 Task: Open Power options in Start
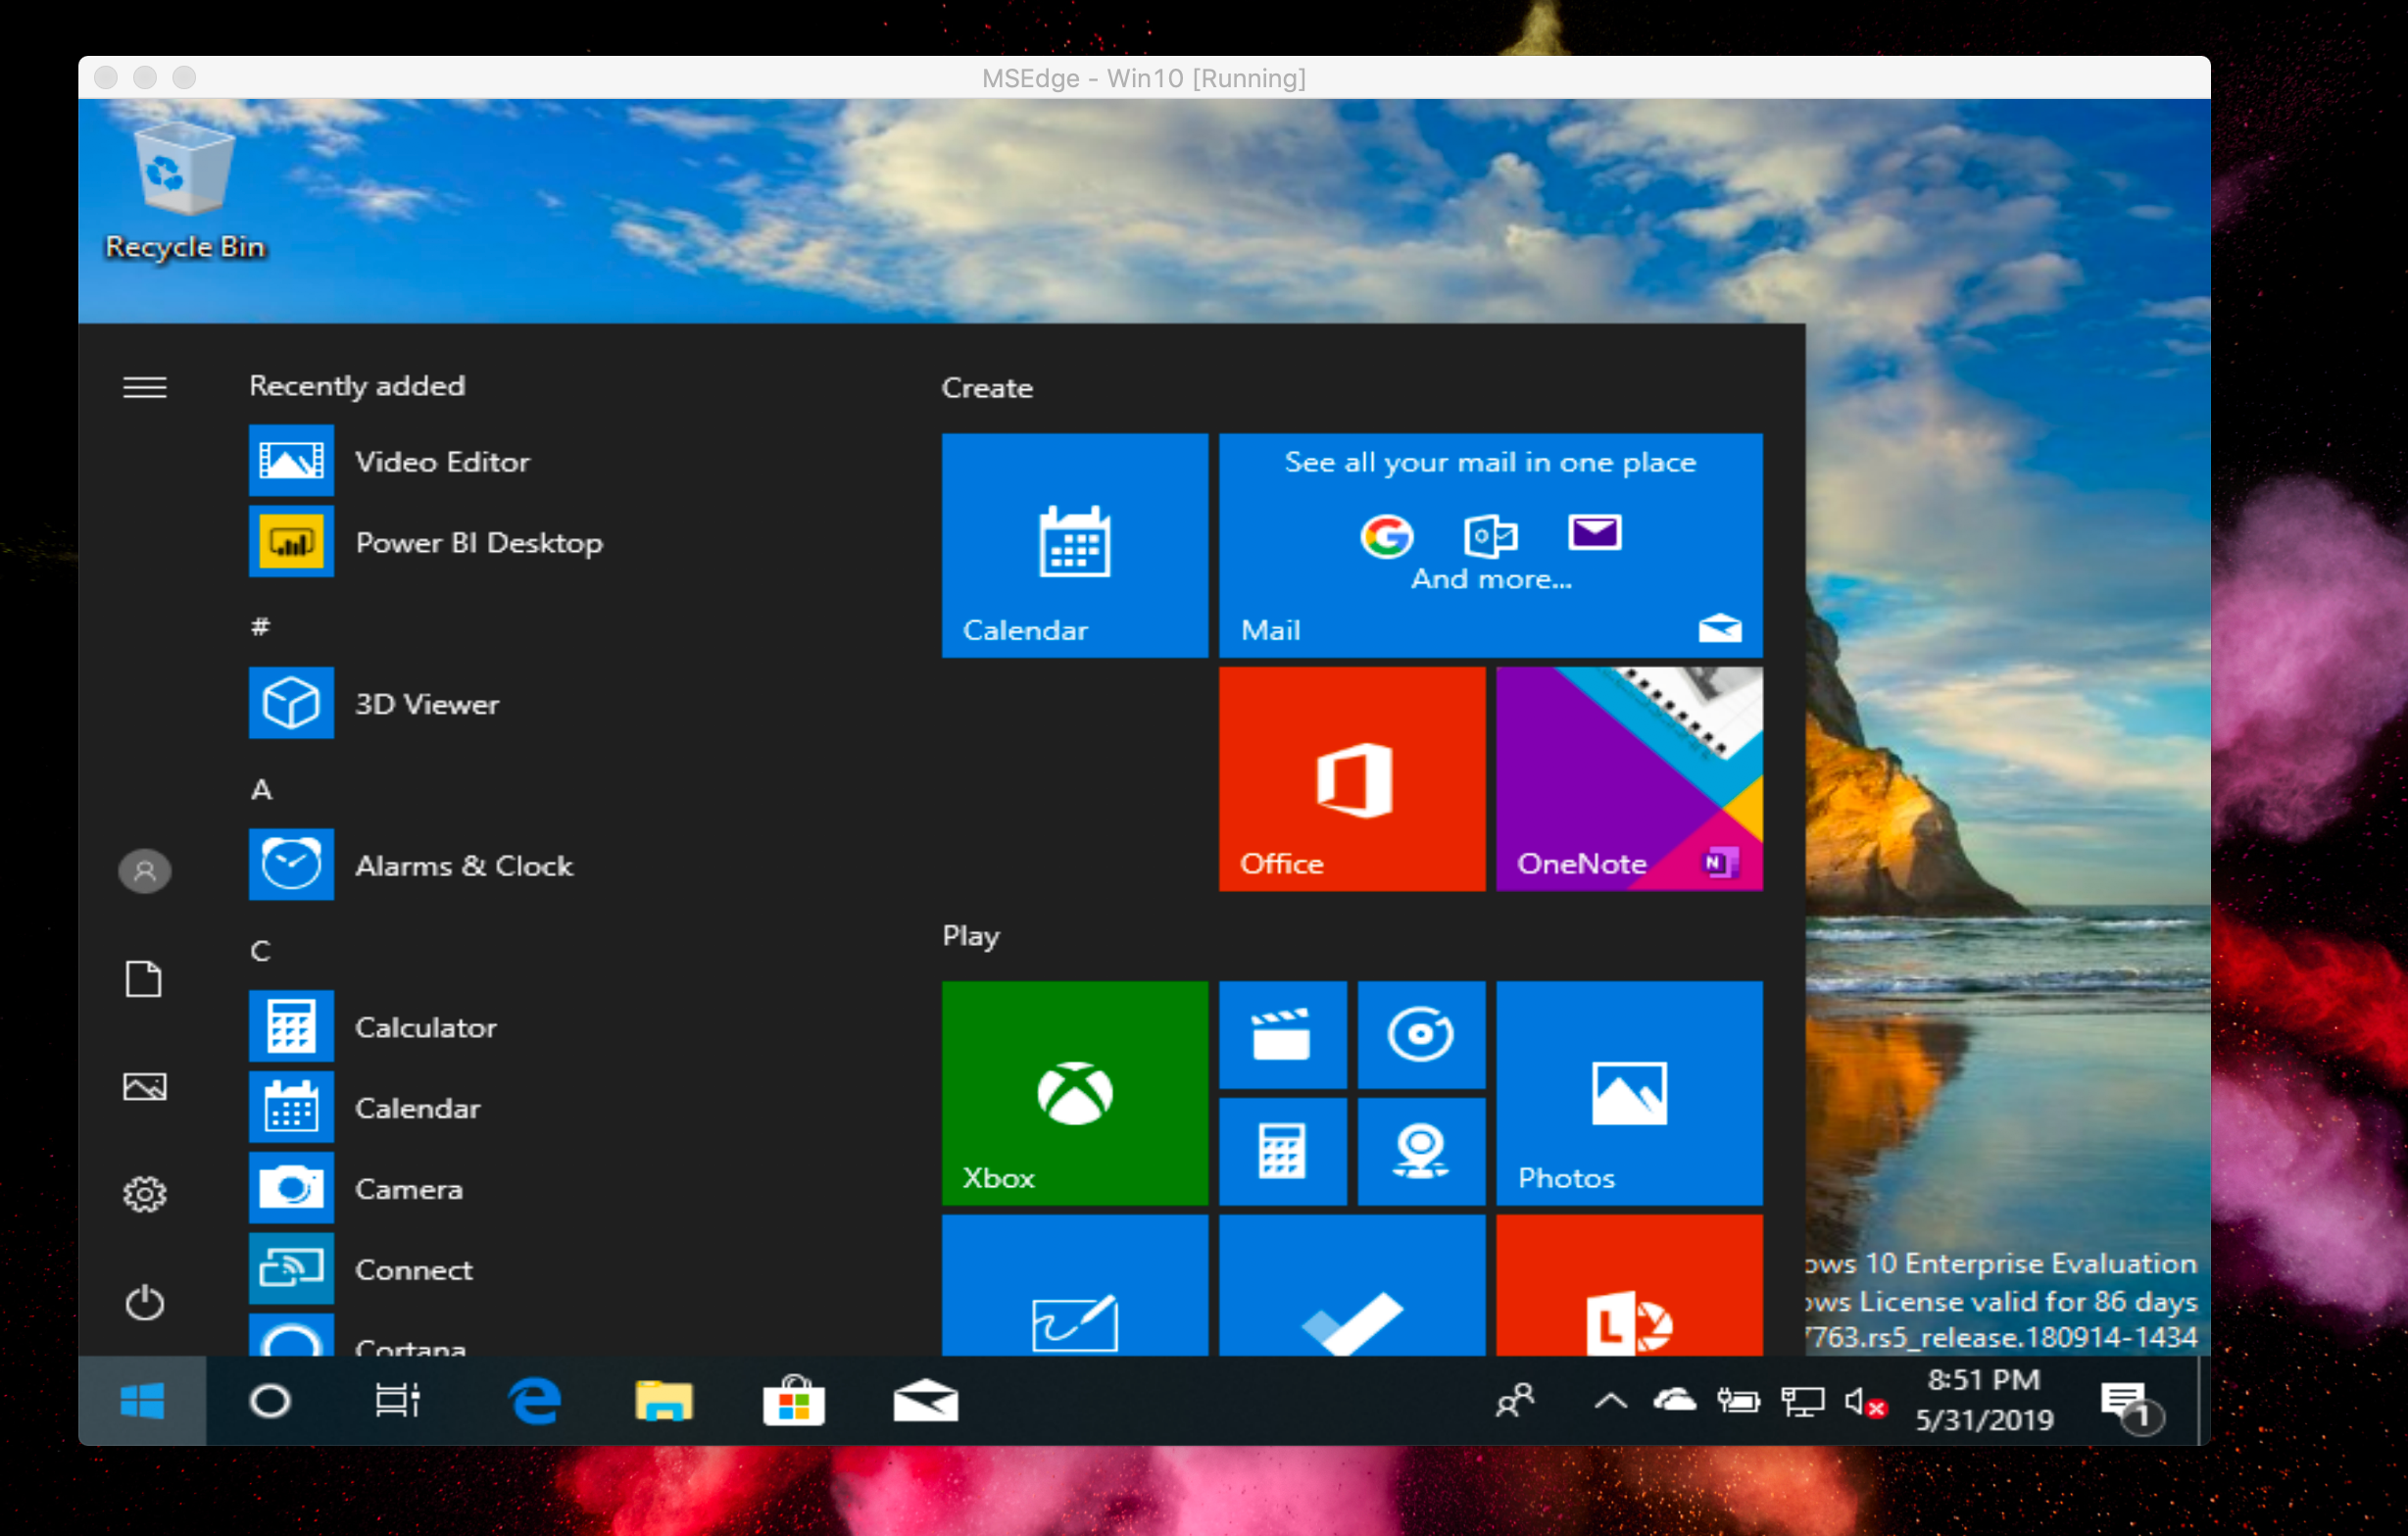(144, 1302)
